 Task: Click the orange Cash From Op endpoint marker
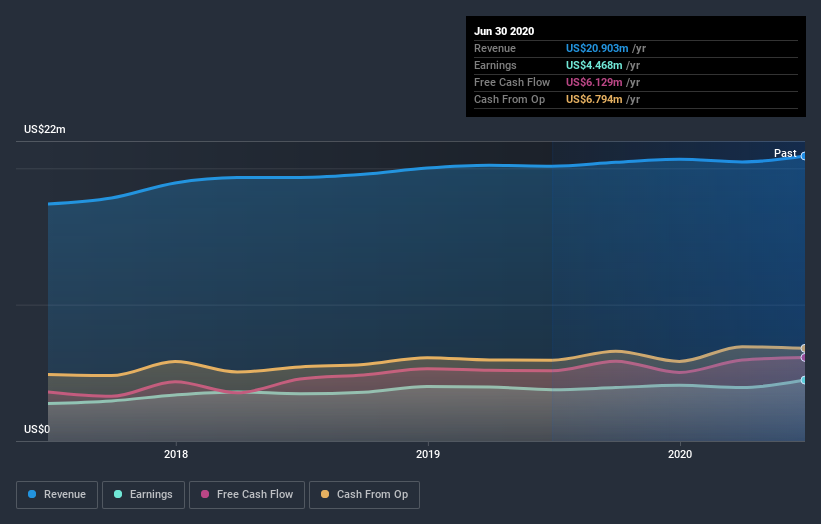tap(804, 348)
